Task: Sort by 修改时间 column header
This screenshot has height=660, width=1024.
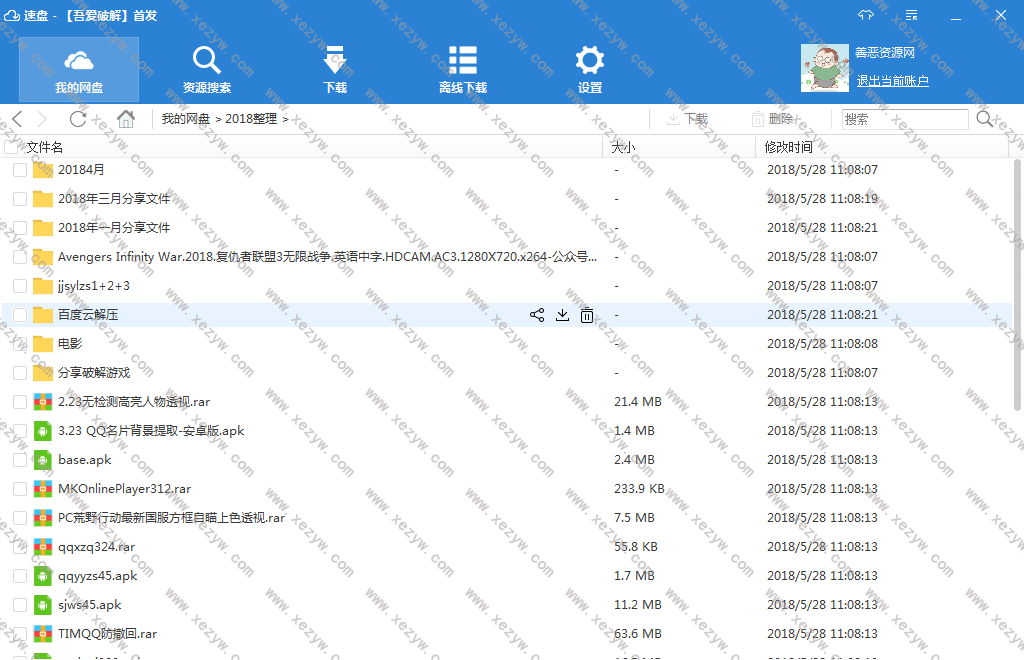Action: click(789, 147)
